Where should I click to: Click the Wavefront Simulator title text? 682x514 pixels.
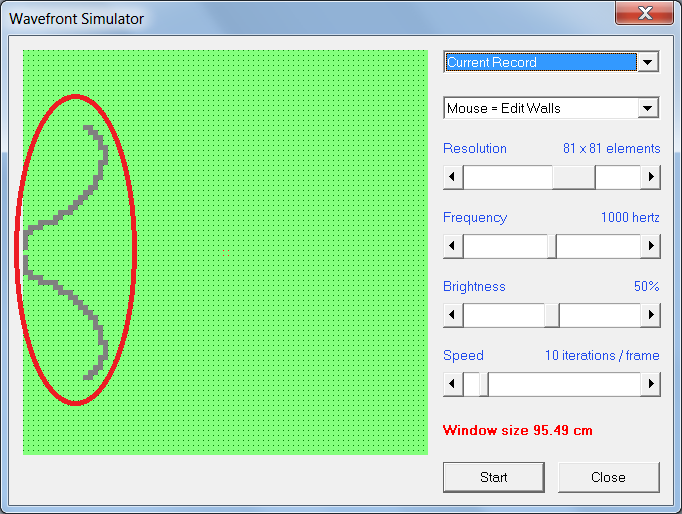pos(77,19)
